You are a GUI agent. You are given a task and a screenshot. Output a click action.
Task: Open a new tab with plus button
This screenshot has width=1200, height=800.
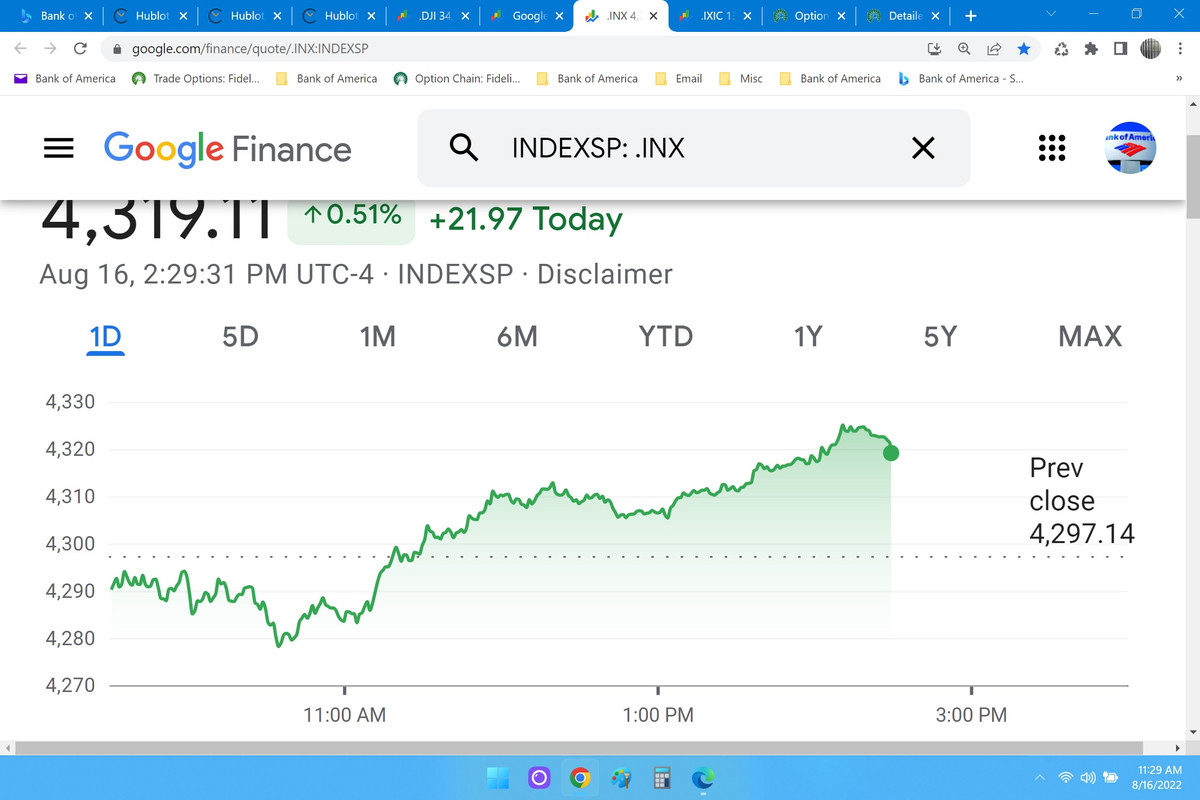[x=970, y=16]
